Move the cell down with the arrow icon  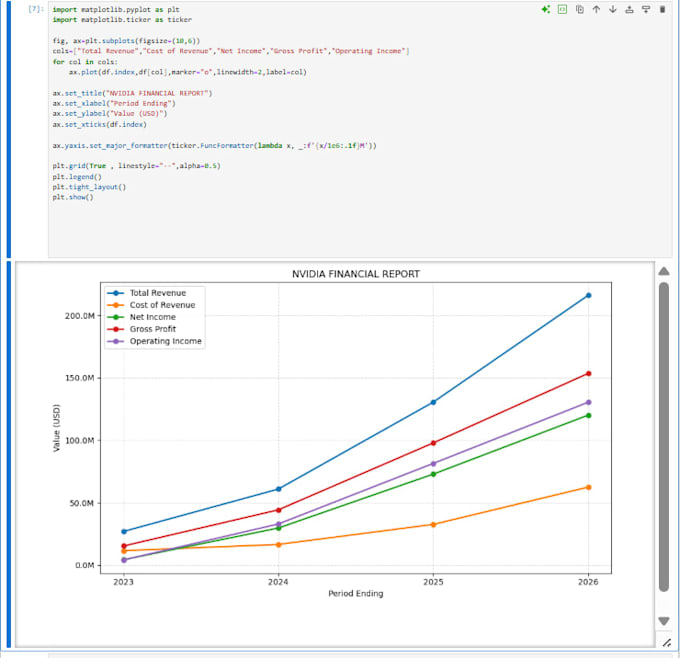click(x=613, y=9)
